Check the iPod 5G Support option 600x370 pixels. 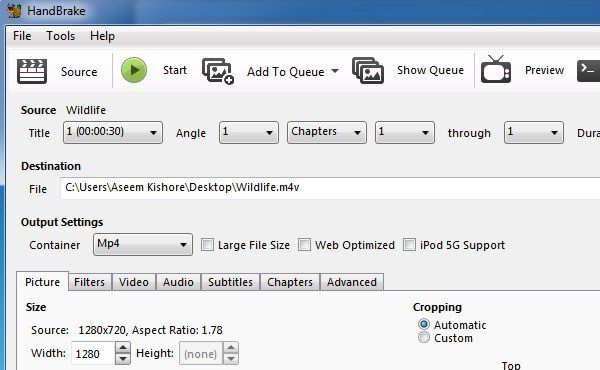click(x=409, y=244)
